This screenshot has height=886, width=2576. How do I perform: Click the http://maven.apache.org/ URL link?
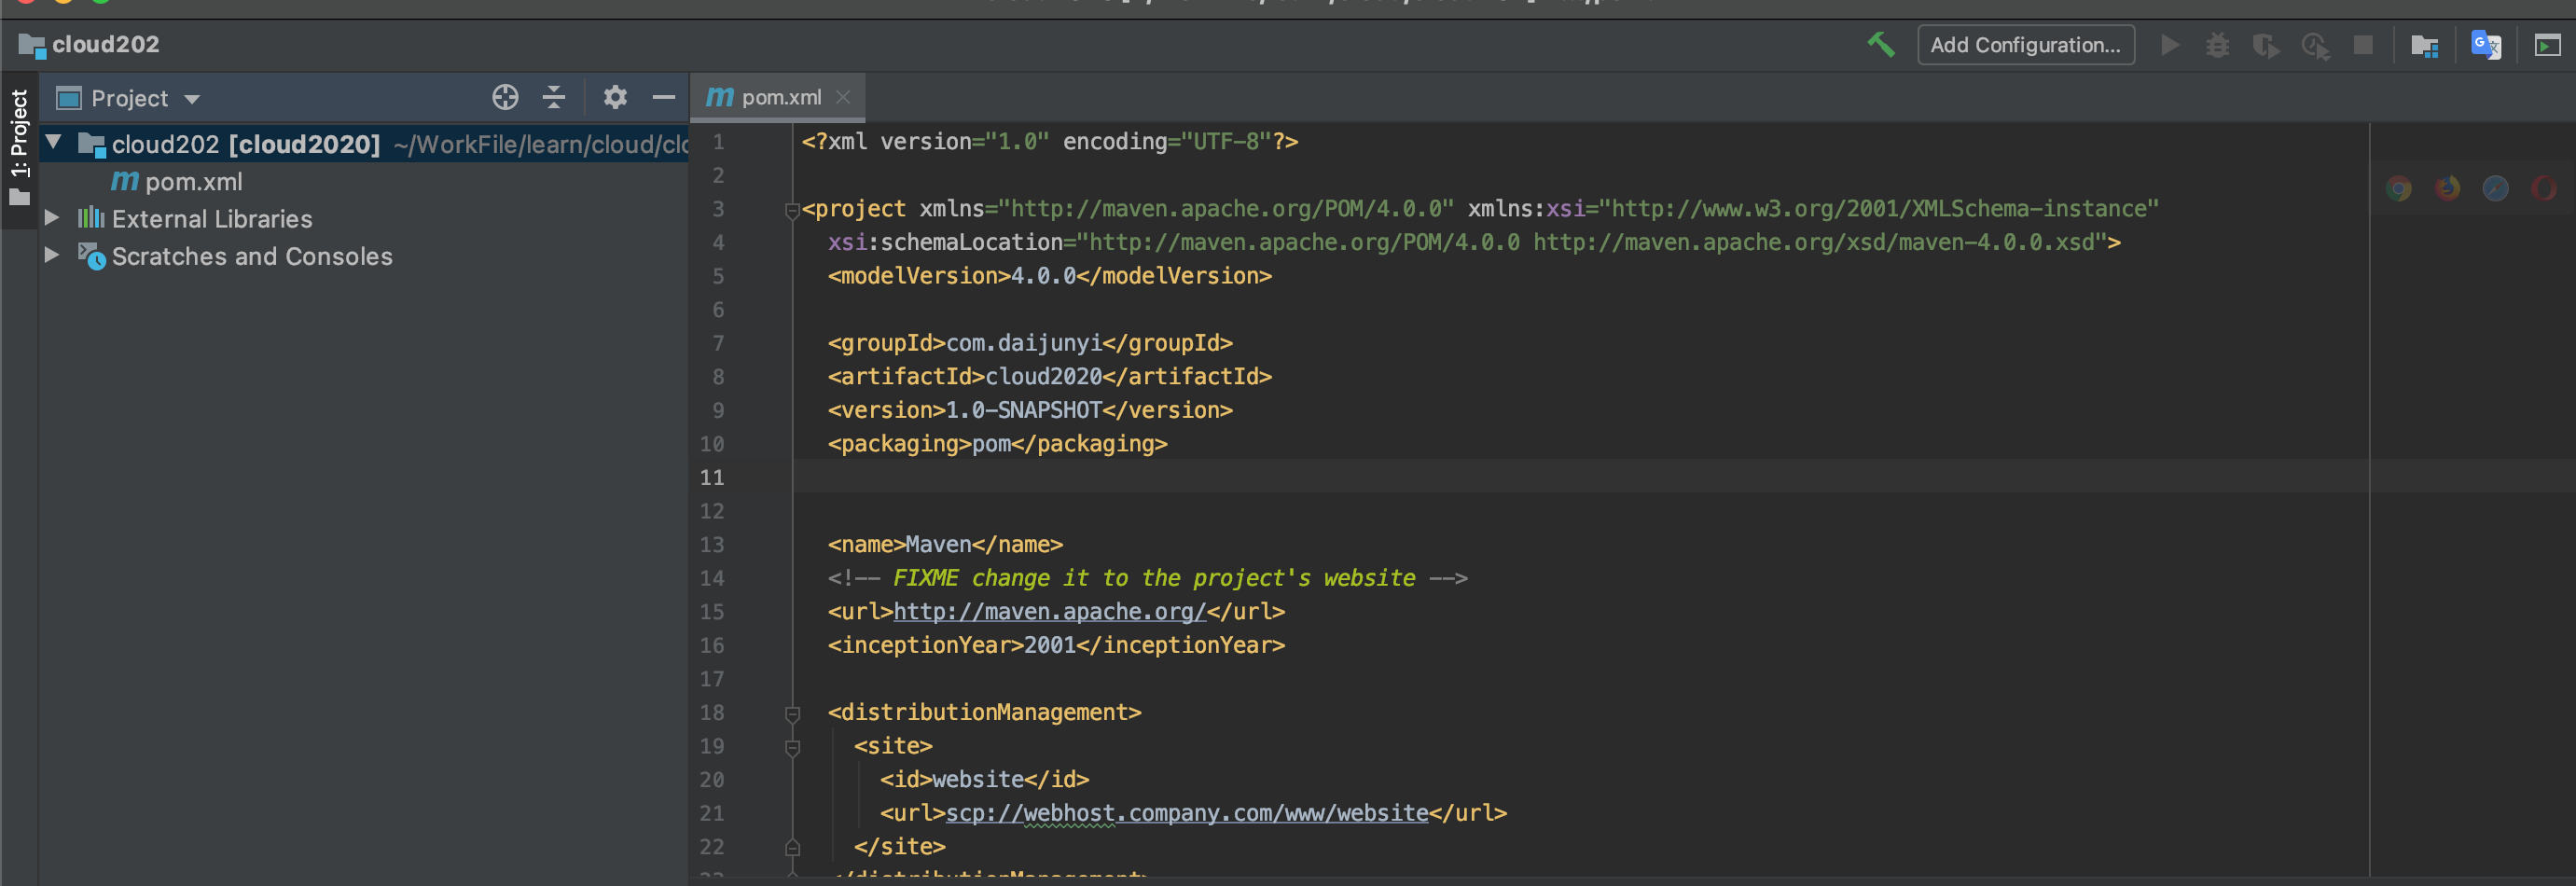[1050, 611]
